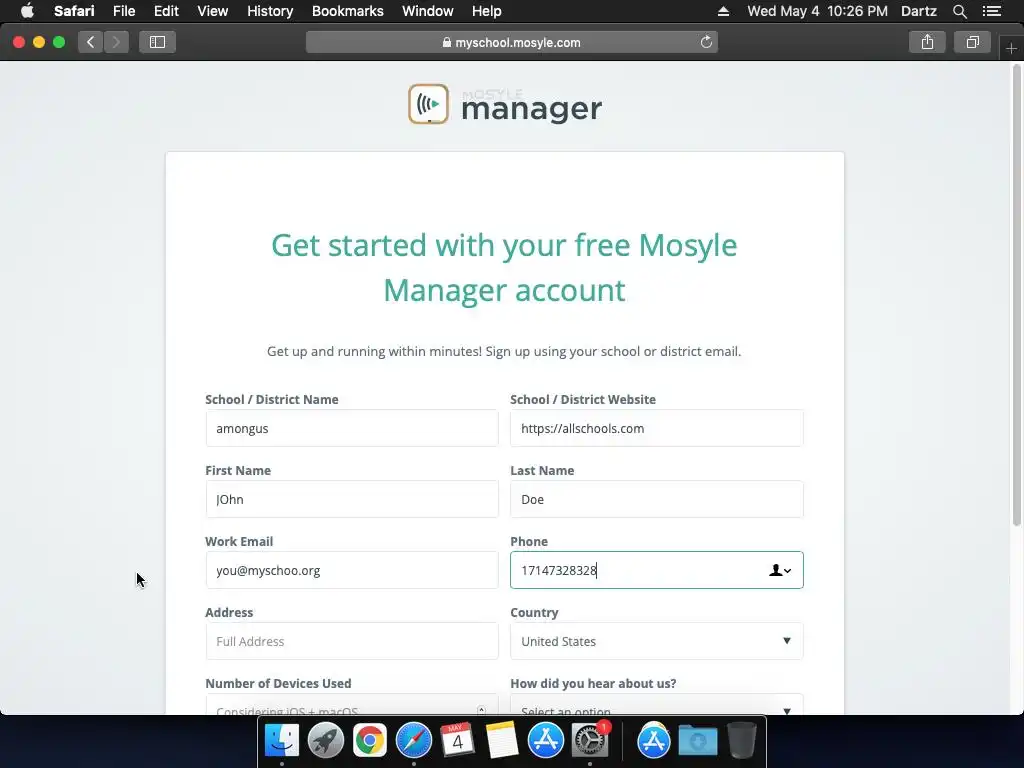Viewport: 1024px width, 768px height.
Task: Click the page vertical scrollbar
Action: point(1016,294)
